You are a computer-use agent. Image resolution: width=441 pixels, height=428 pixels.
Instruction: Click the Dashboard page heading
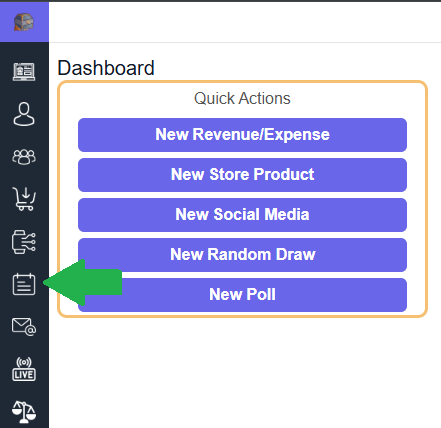coord(106,68)
